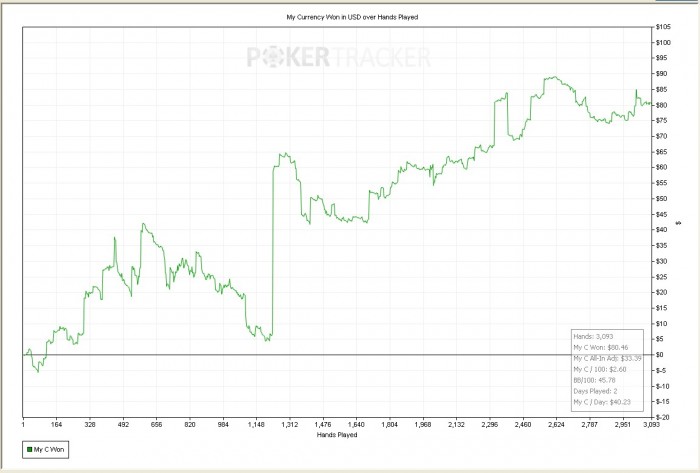Click the $60 y-axis label

pos(662,167)
